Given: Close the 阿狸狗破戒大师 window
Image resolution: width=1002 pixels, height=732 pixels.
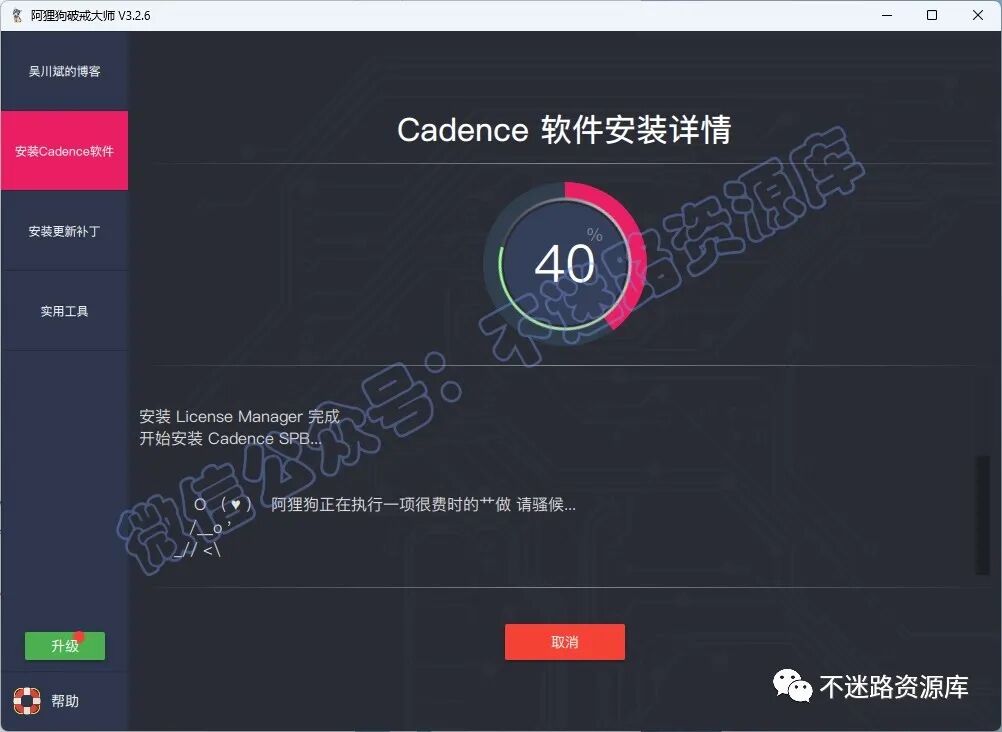Looking at the screenshot, I should [978, 15].
